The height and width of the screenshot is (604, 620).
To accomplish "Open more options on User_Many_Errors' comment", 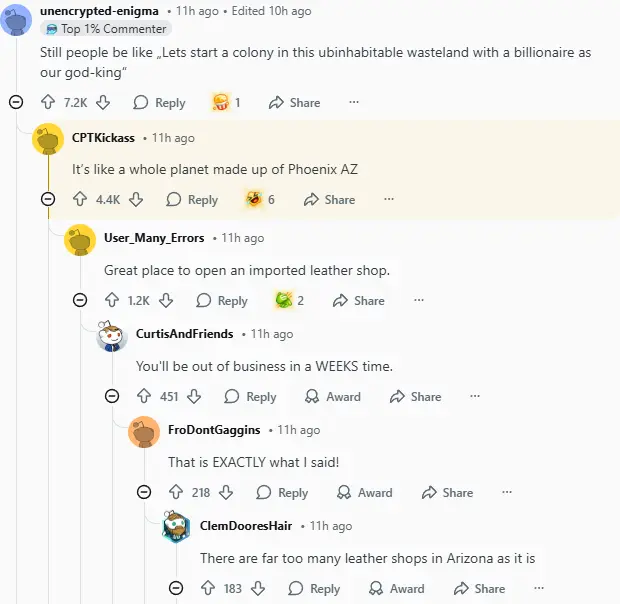I will [x=419, y=300].
